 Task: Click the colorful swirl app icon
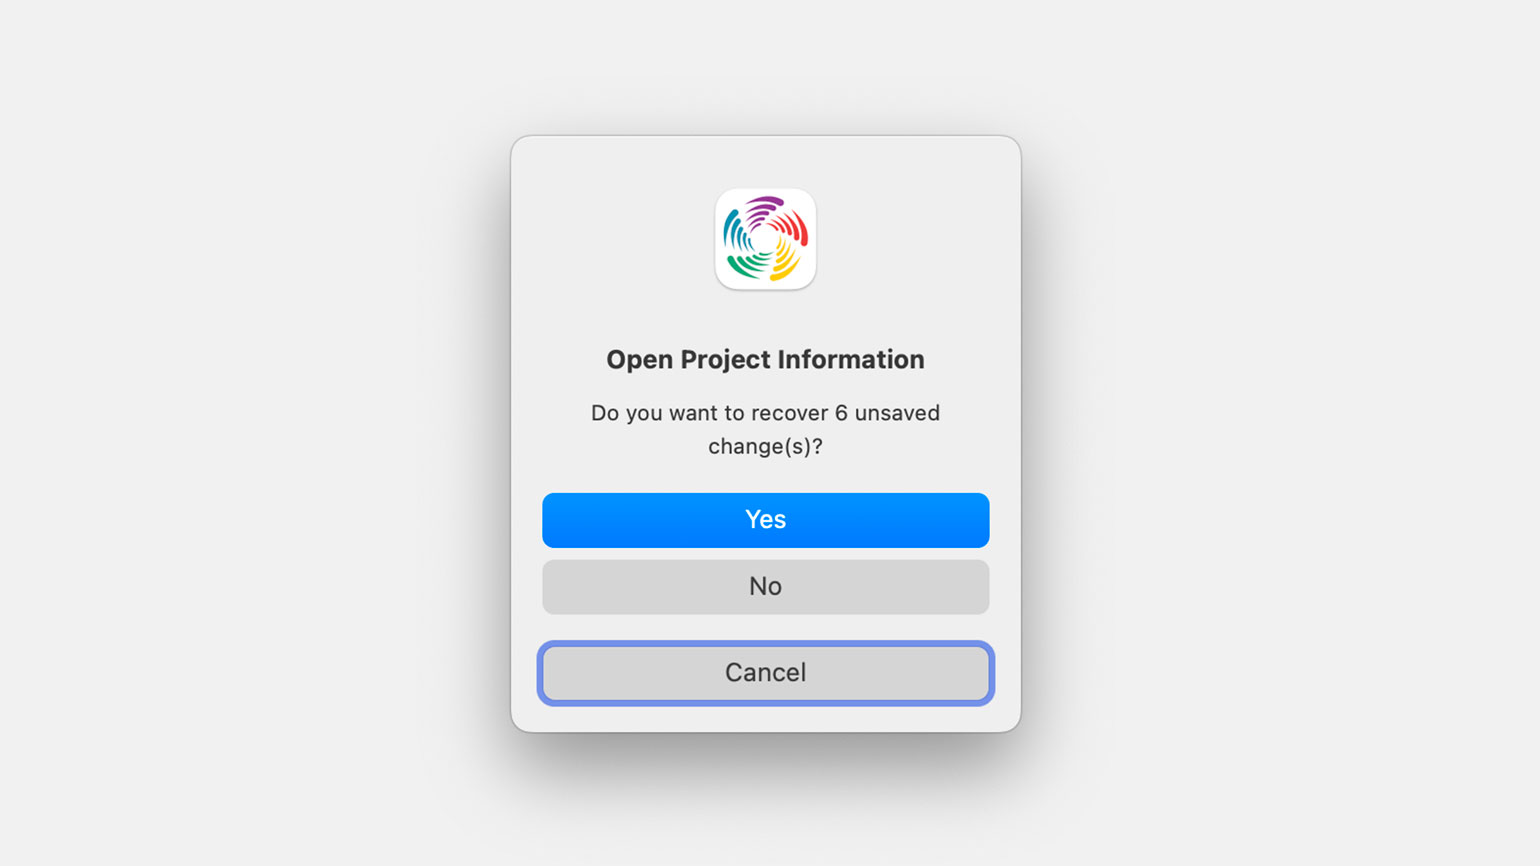click(x=765, y=239)
